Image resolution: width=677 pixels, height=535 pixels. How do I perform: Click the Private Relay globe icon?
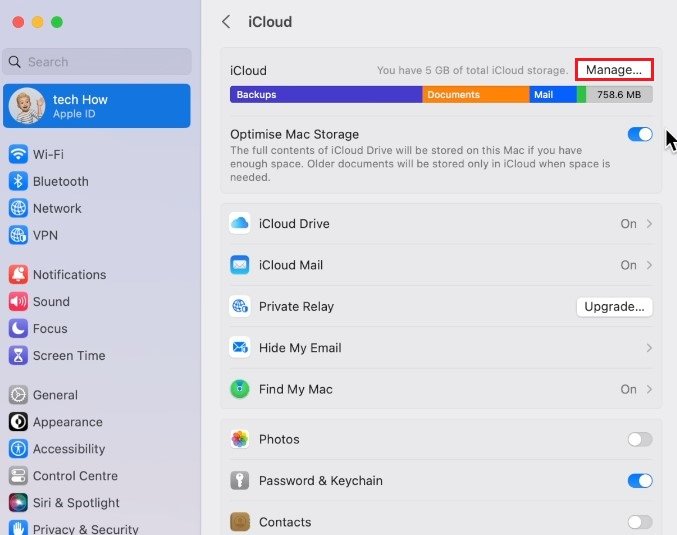240,307
